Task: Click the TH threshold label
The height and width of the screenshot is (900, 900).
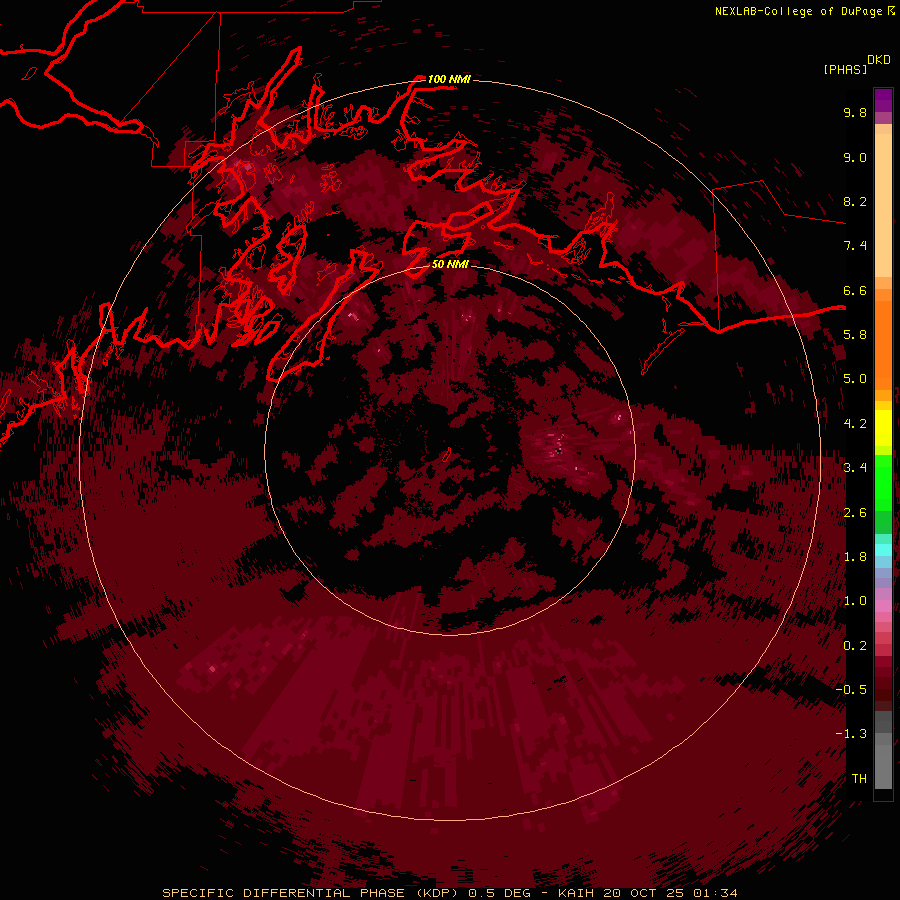Action: click(859, 779)
